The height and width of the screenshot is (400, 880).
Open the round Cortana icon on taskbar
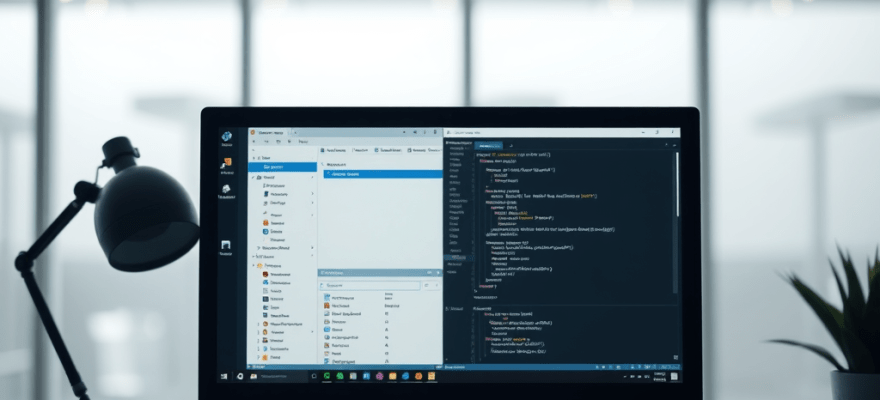point(240,377)
